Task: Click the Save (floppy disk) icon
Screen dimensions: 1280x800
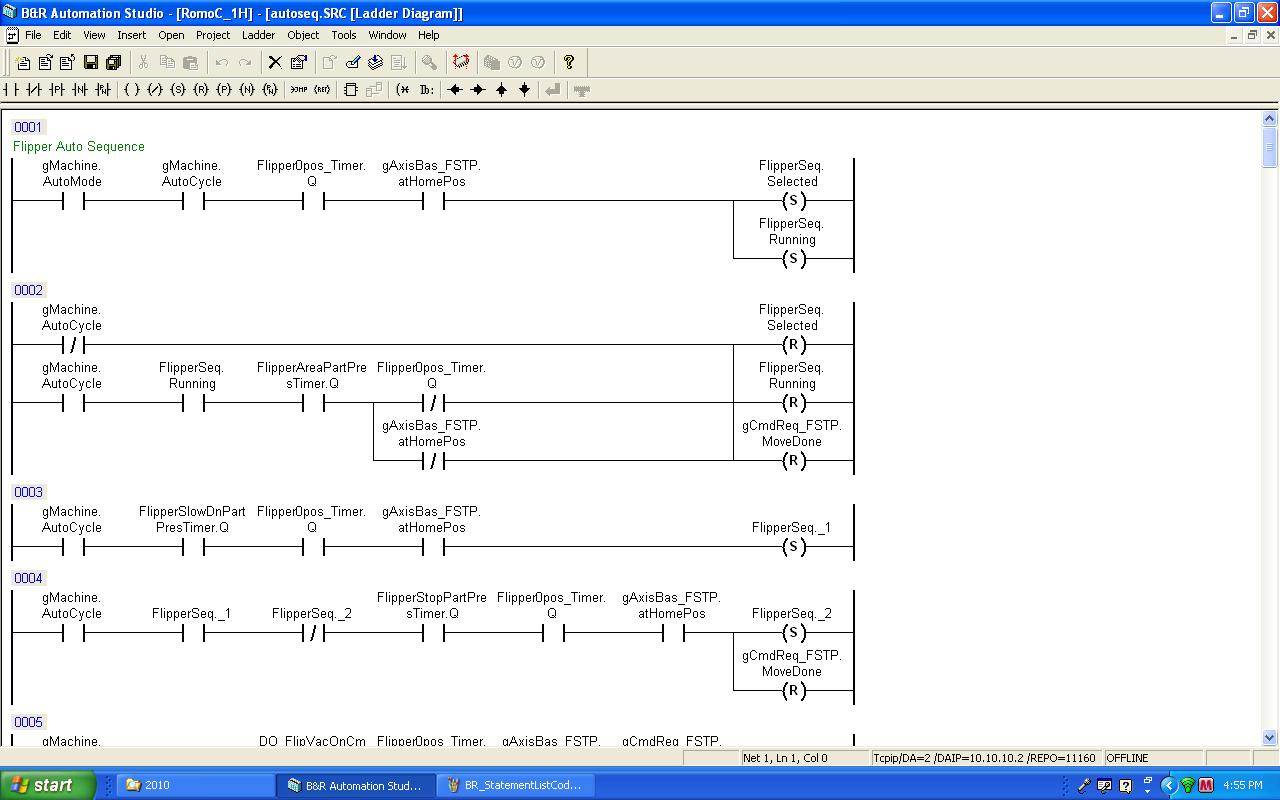Action: click(x=91, y=62)
